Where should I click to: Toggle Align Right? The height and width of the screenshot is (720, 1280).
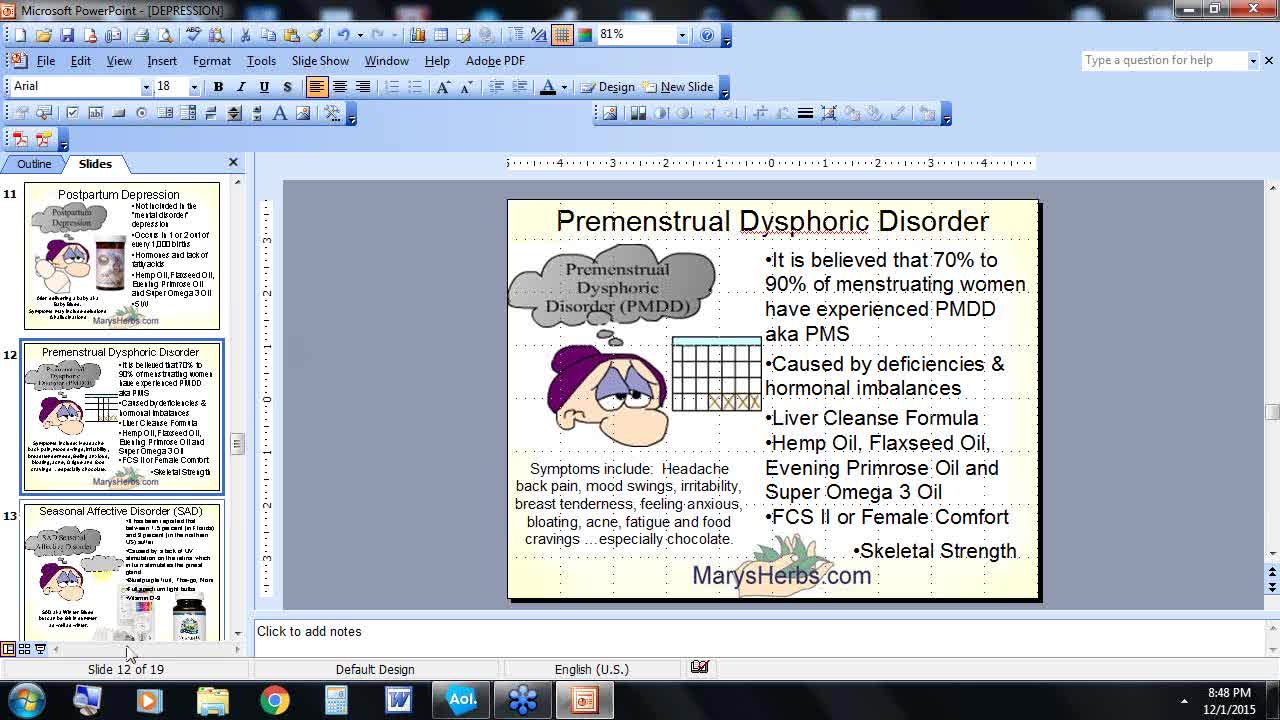coord(362,87)
